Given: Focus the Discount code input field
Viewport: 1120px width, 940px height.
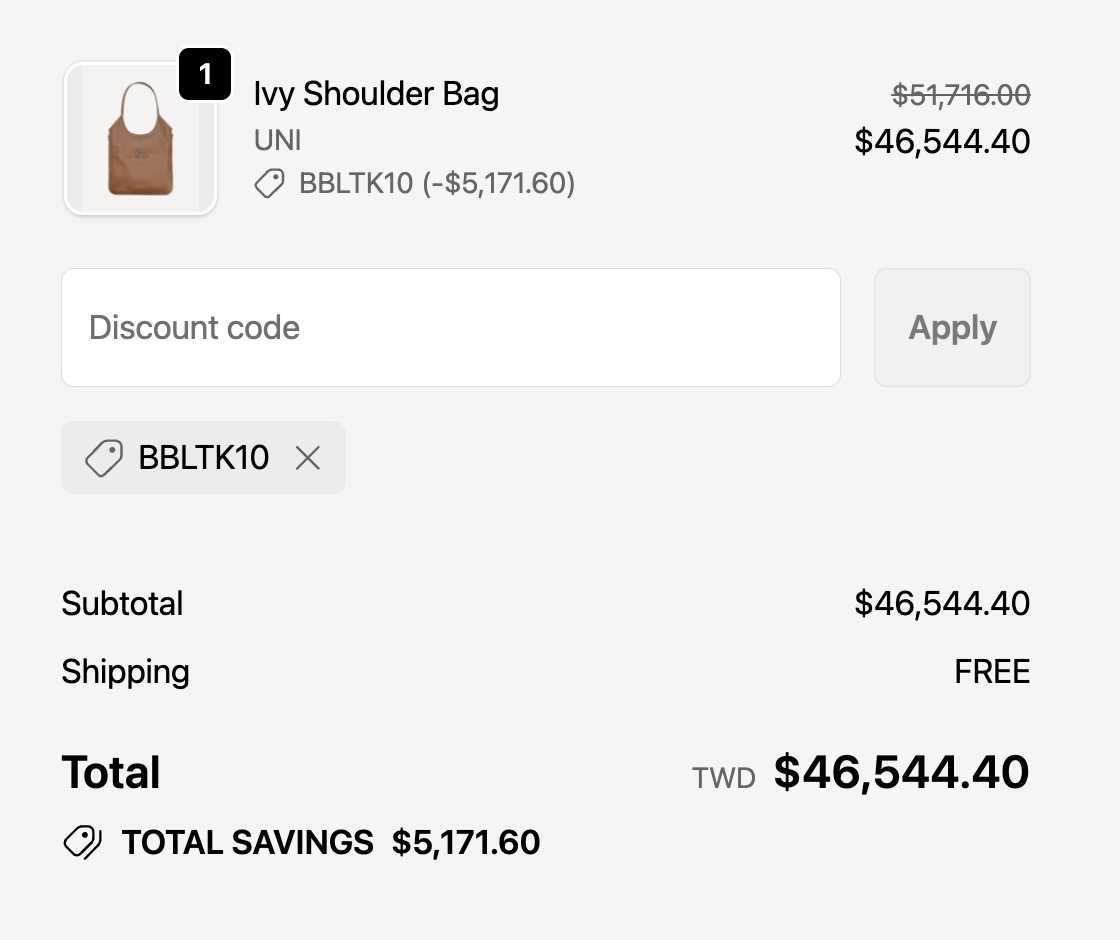Looking at the screenshot, I should (451, 328).
